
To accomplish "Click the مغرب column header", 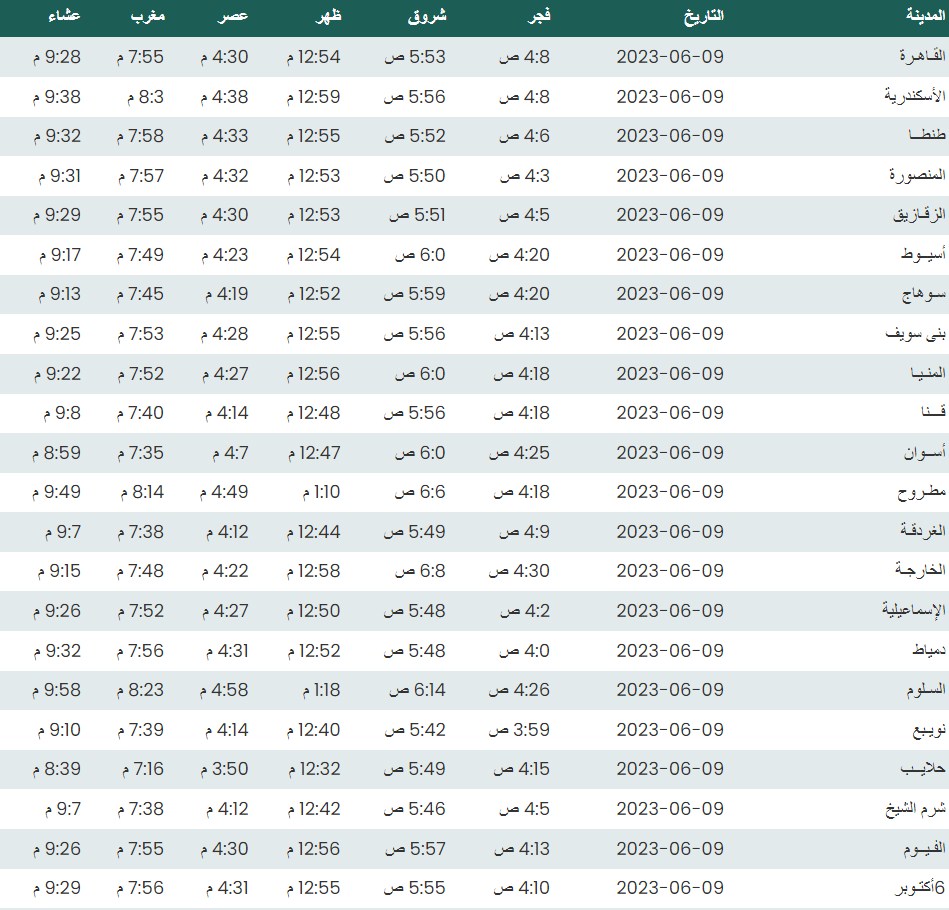I will click(x=145, y=17).
